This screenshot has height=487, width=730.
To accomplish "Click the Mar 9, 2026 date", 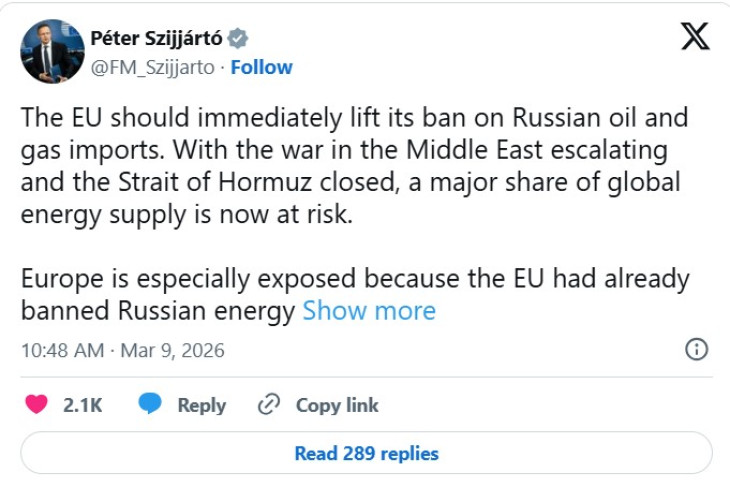I will 173,350.
